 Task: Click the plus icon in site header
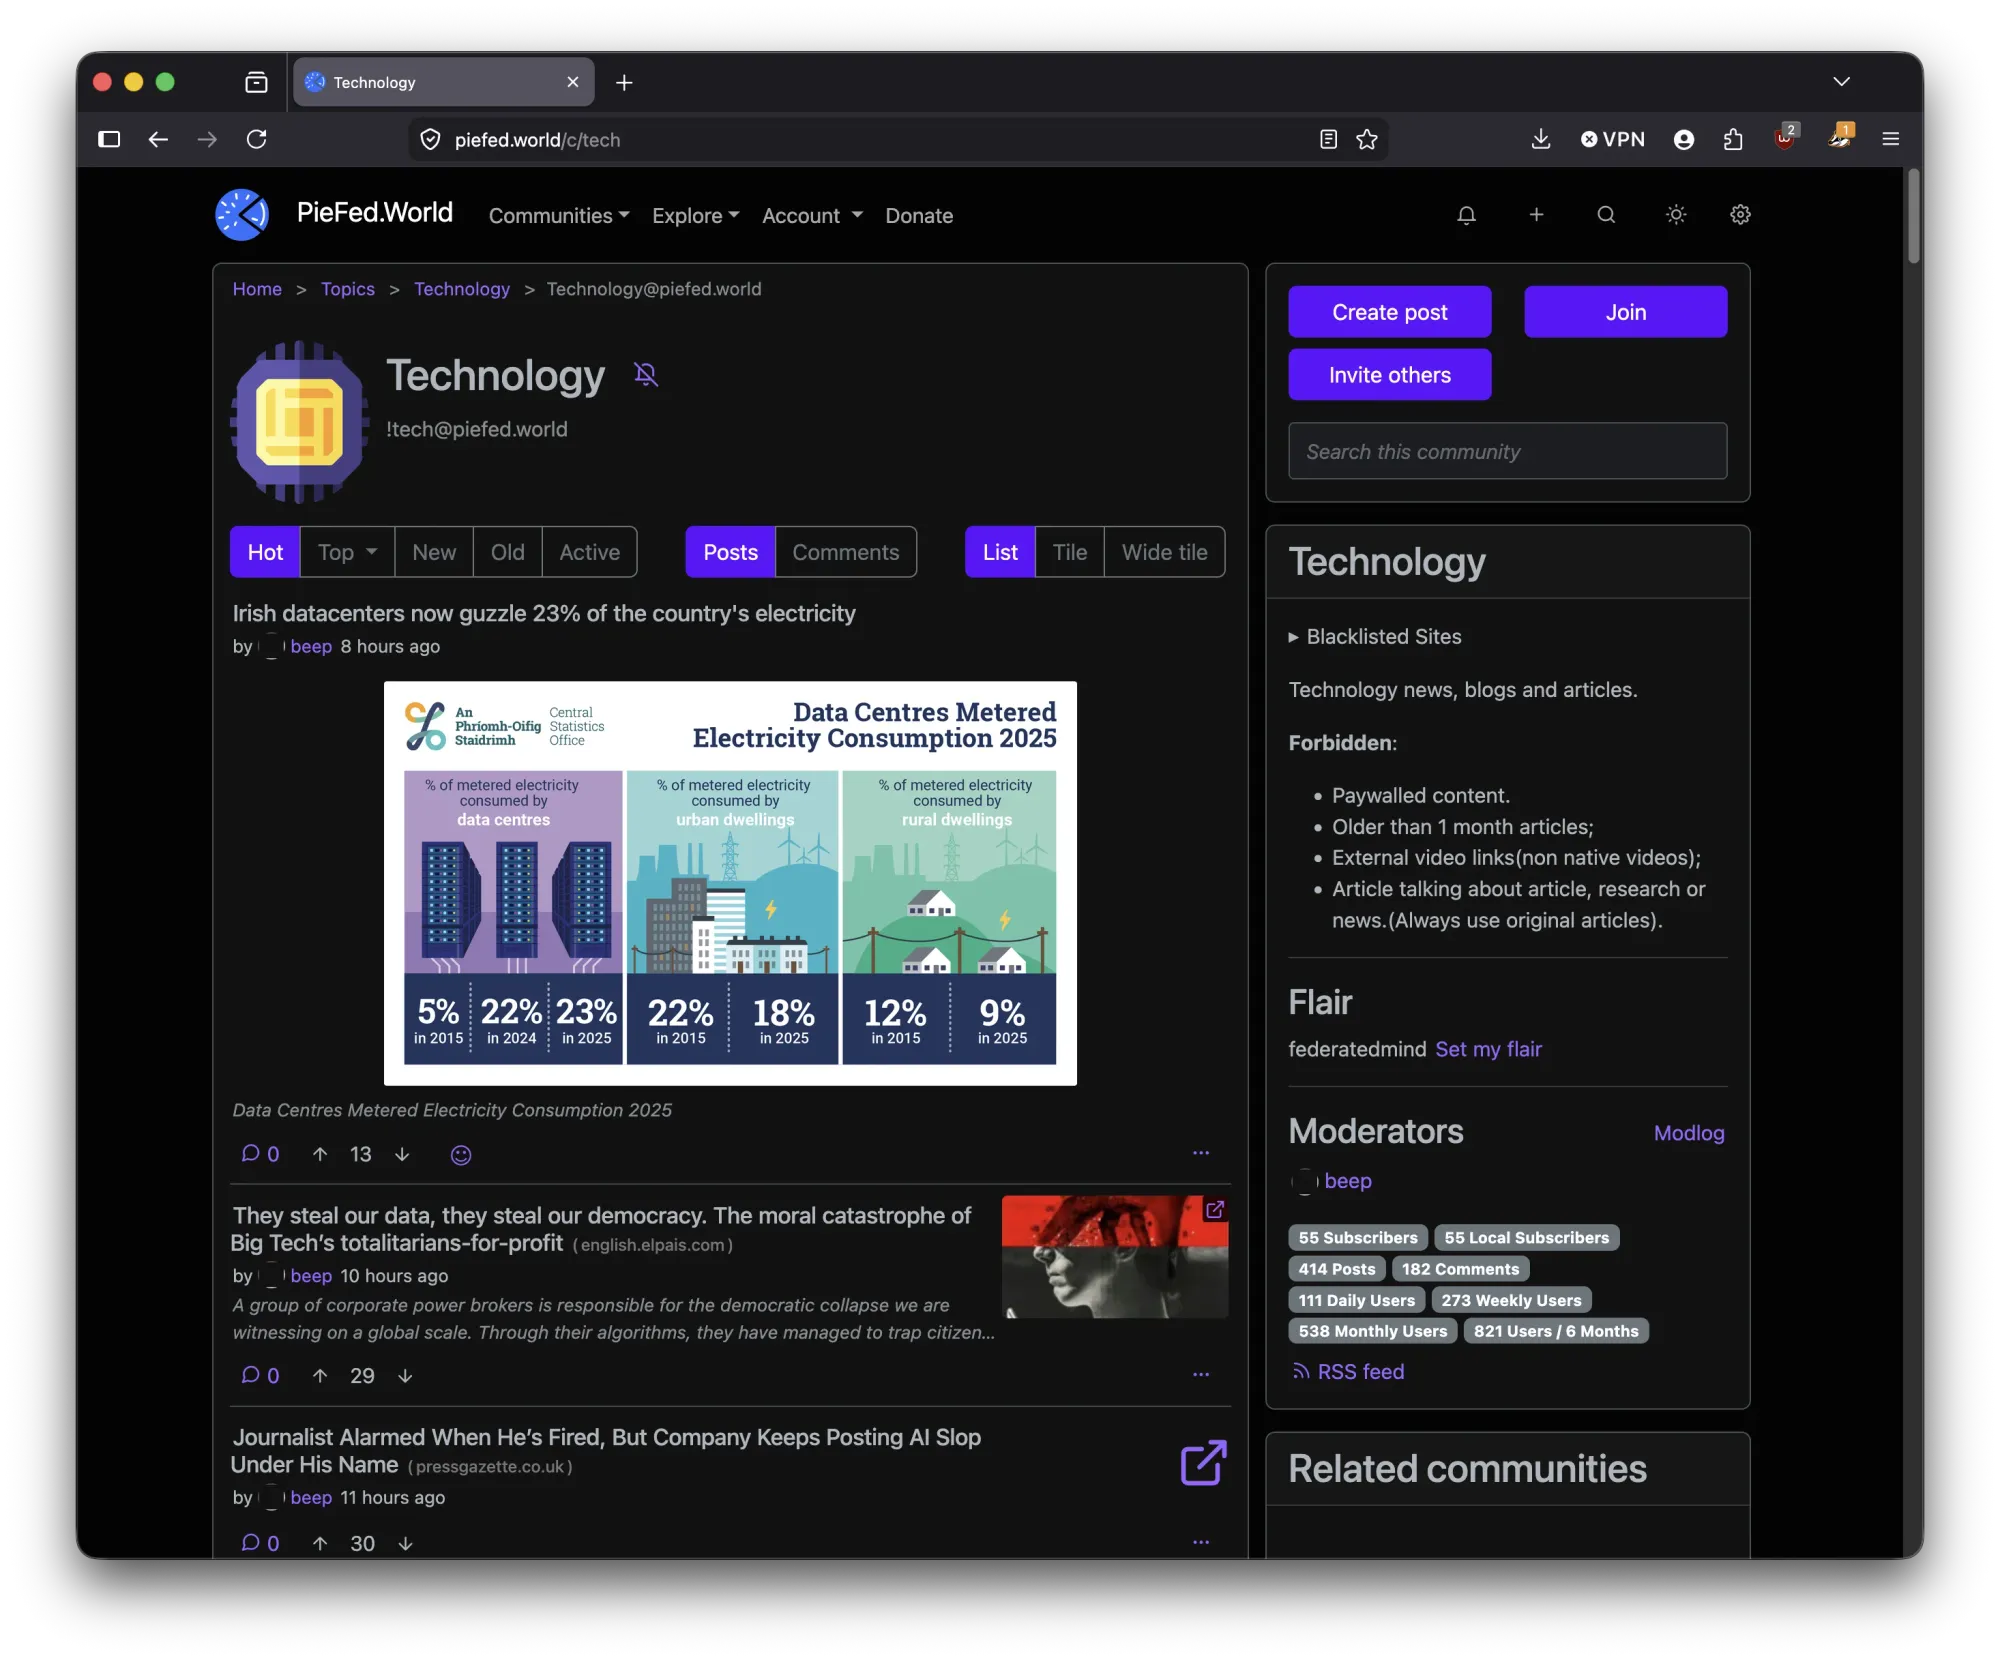pyautogui.click(x=1536, y=215)
